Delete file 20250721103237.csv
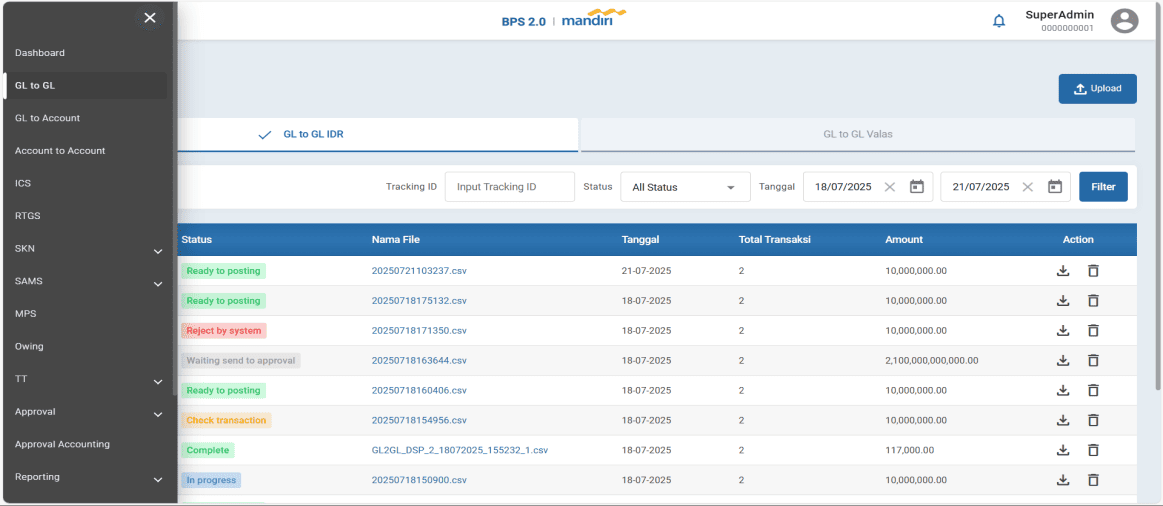1163x506 pixels. pyautogui.click(x=1093, y=271)
